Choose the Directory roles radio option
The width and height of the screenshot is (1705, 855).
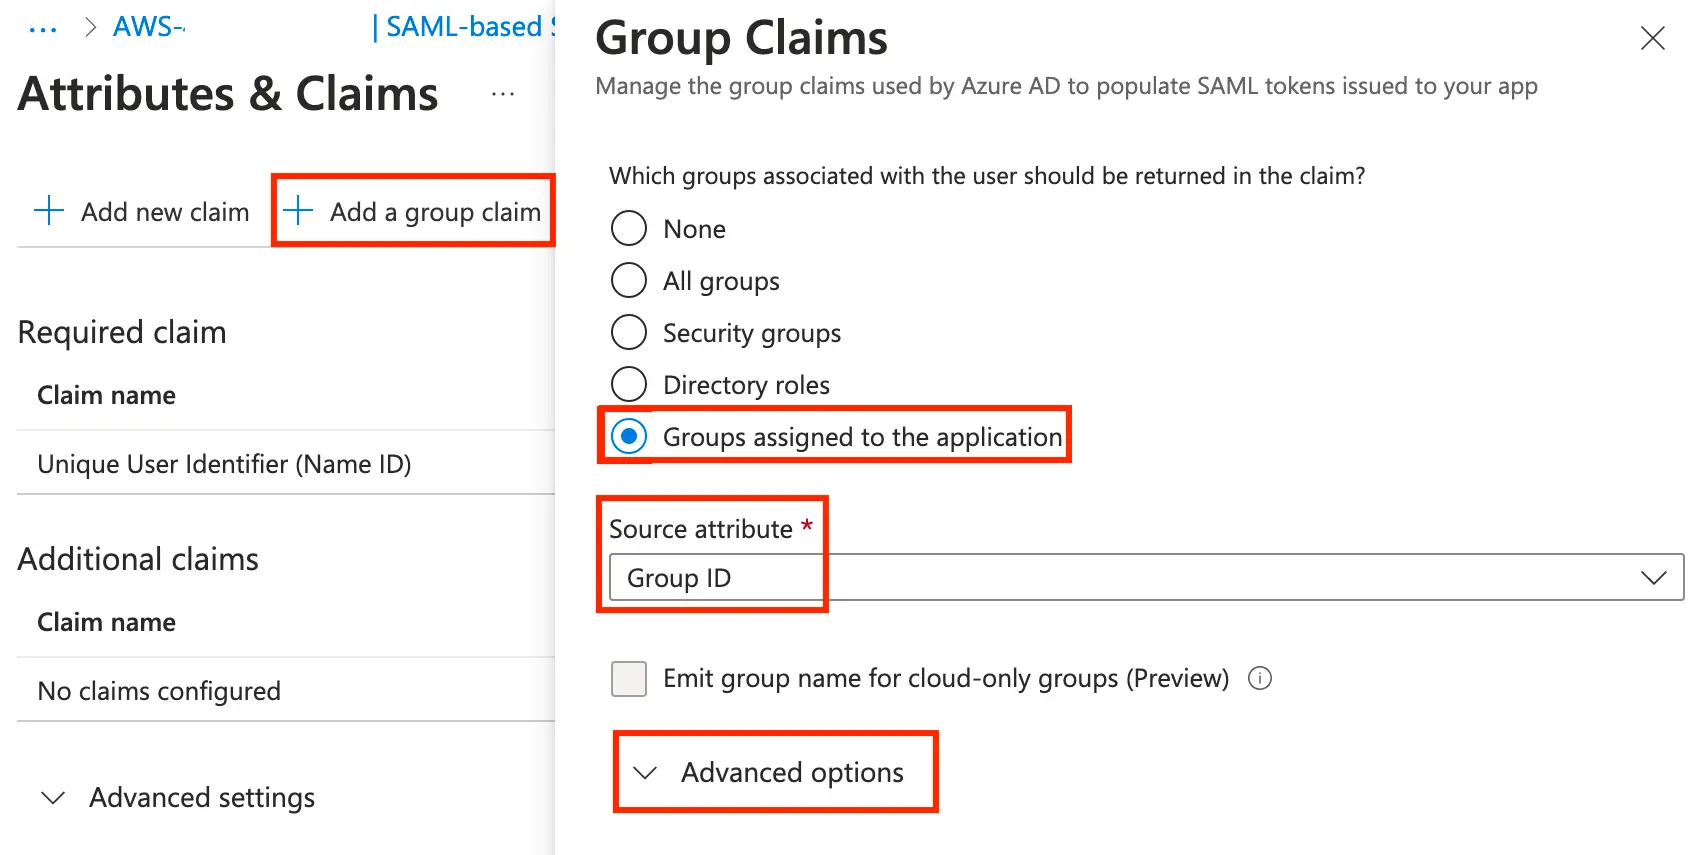[629, 385]
